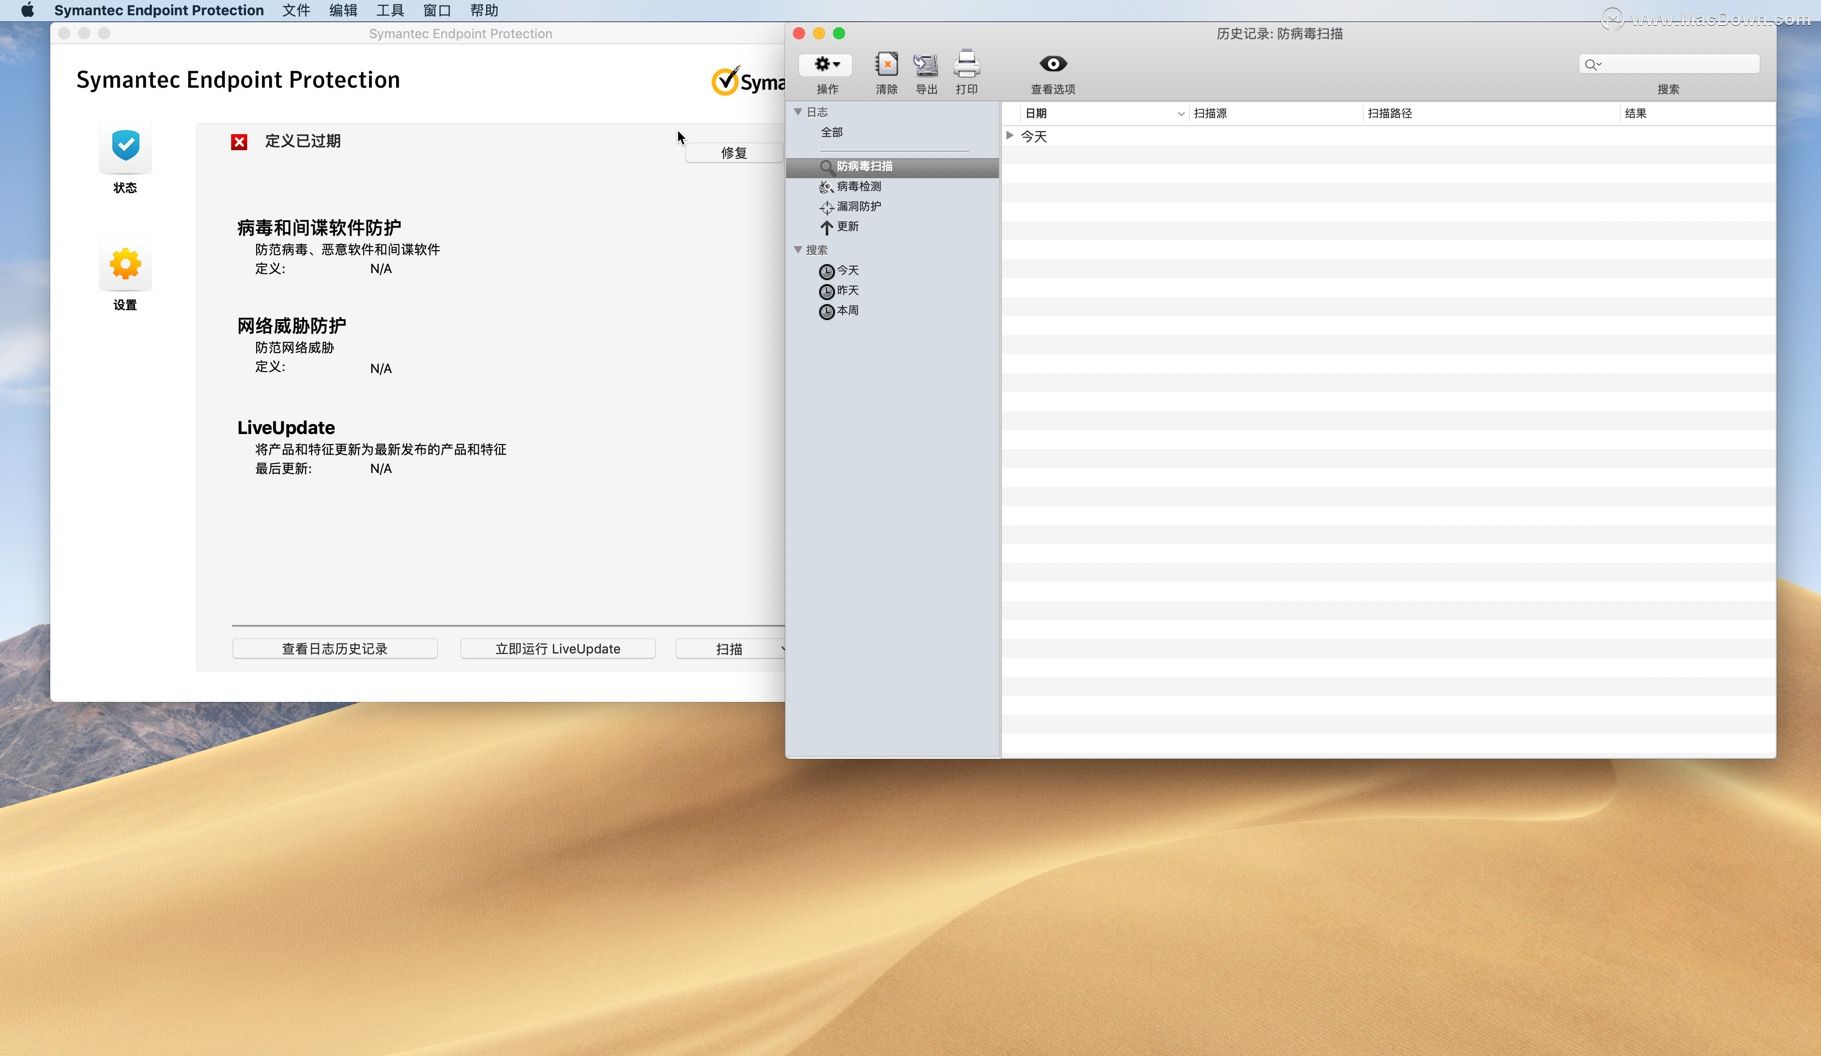1821x1056 pixels.
Task: Click the 修复 button
Action: [734, 153]
